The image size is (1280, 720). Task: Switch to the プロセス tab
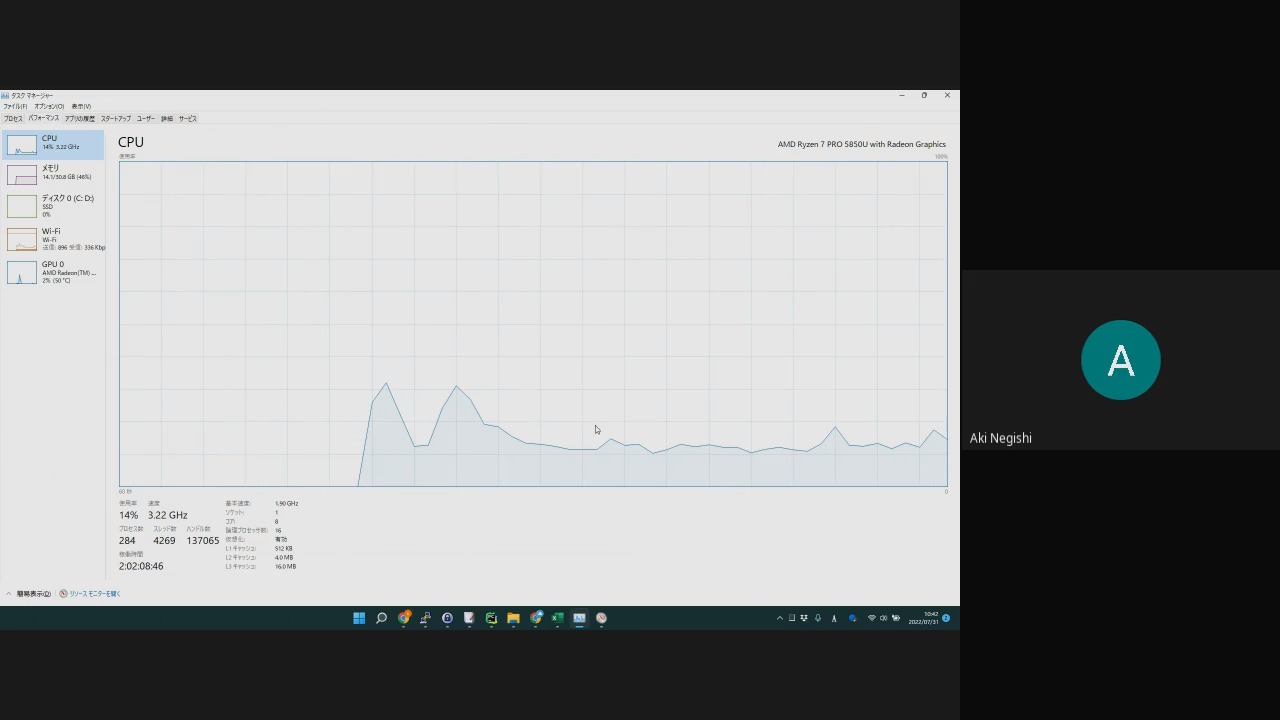point(13,118)
